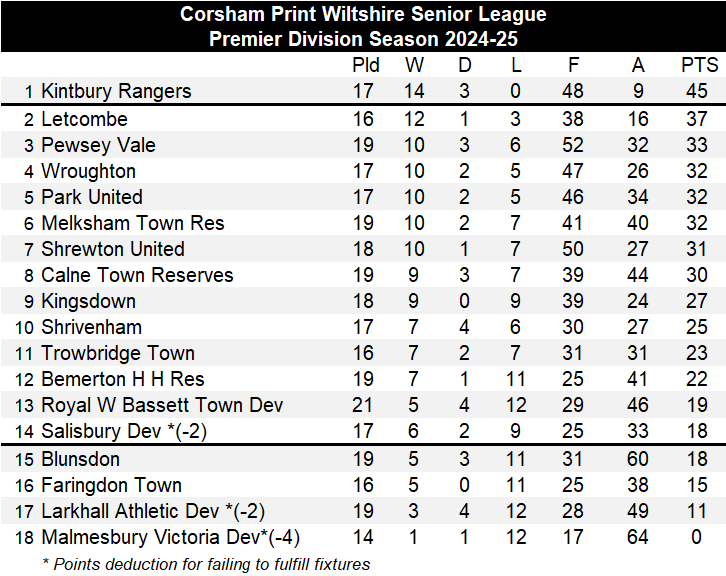726x576 pixels.
Task: Select Melksham Town Res team name
Action: (132, 223)
